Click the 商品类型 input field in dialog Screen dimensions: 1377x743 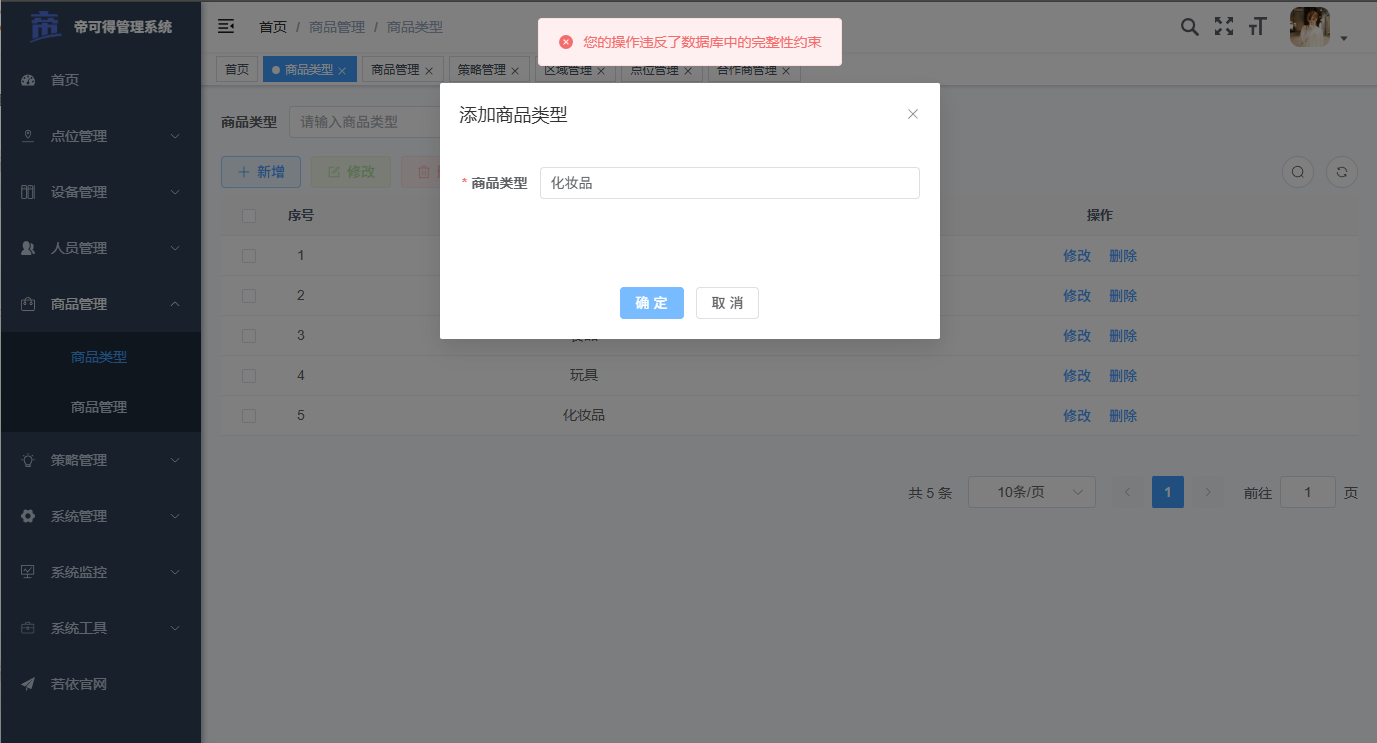click(x=729, y=182)
